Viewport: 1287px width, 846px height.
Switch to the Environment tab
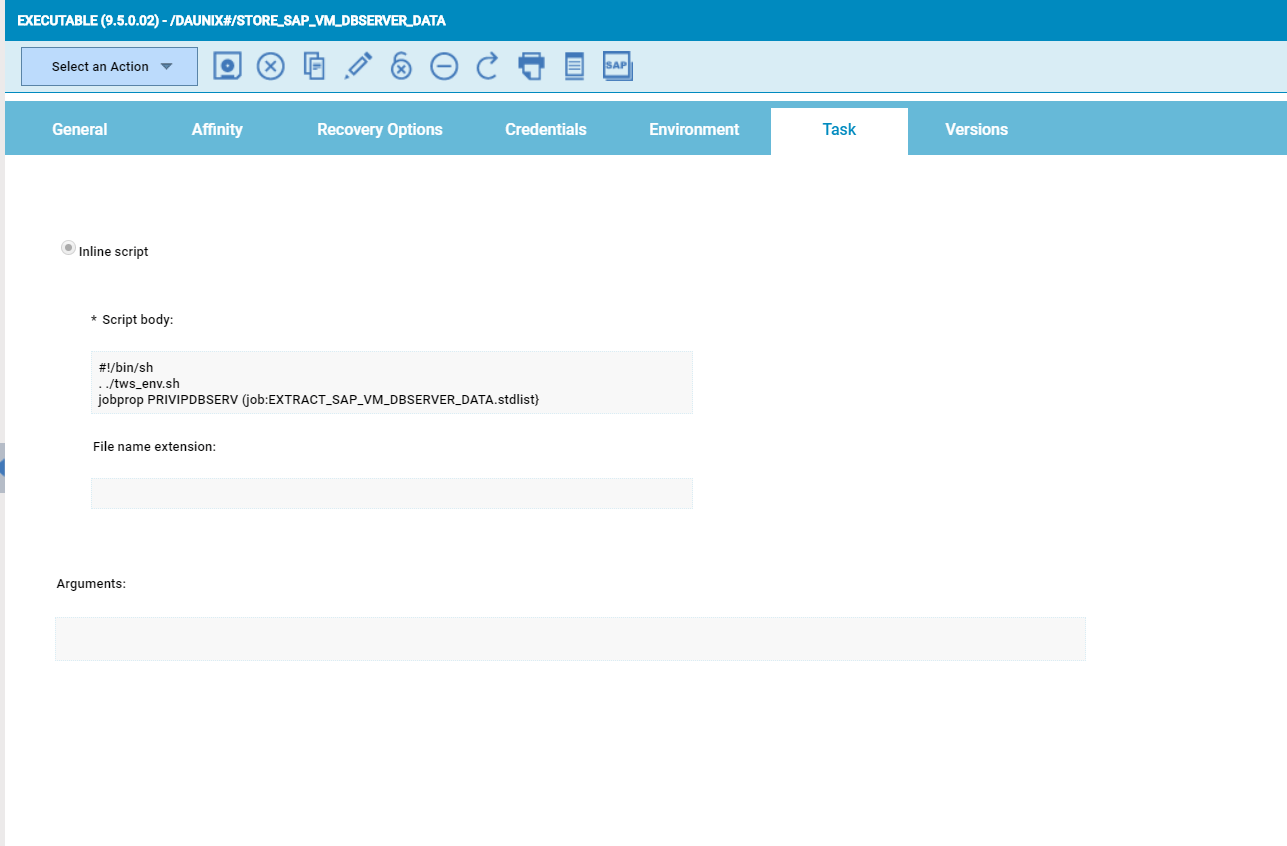694,129
